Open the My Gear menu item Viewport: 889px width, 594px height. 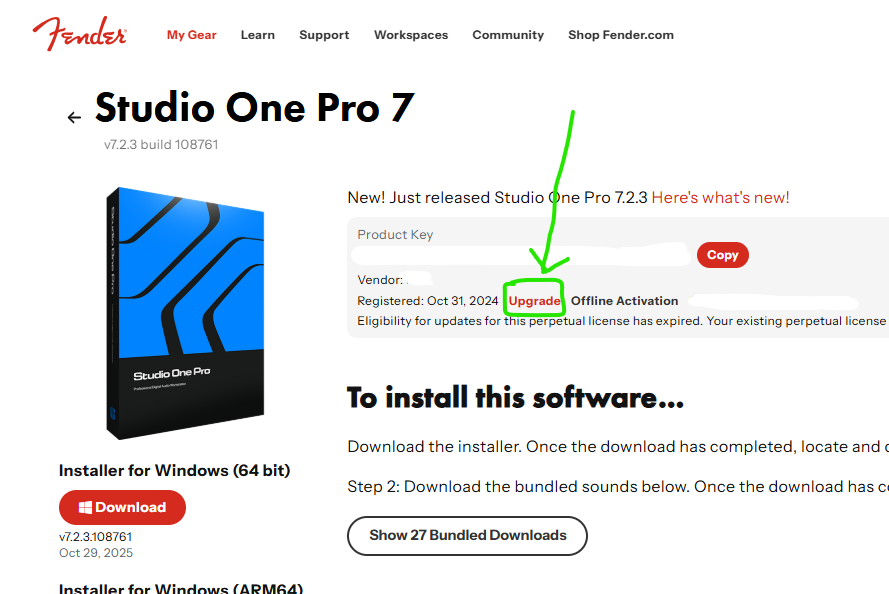point(192,35)
